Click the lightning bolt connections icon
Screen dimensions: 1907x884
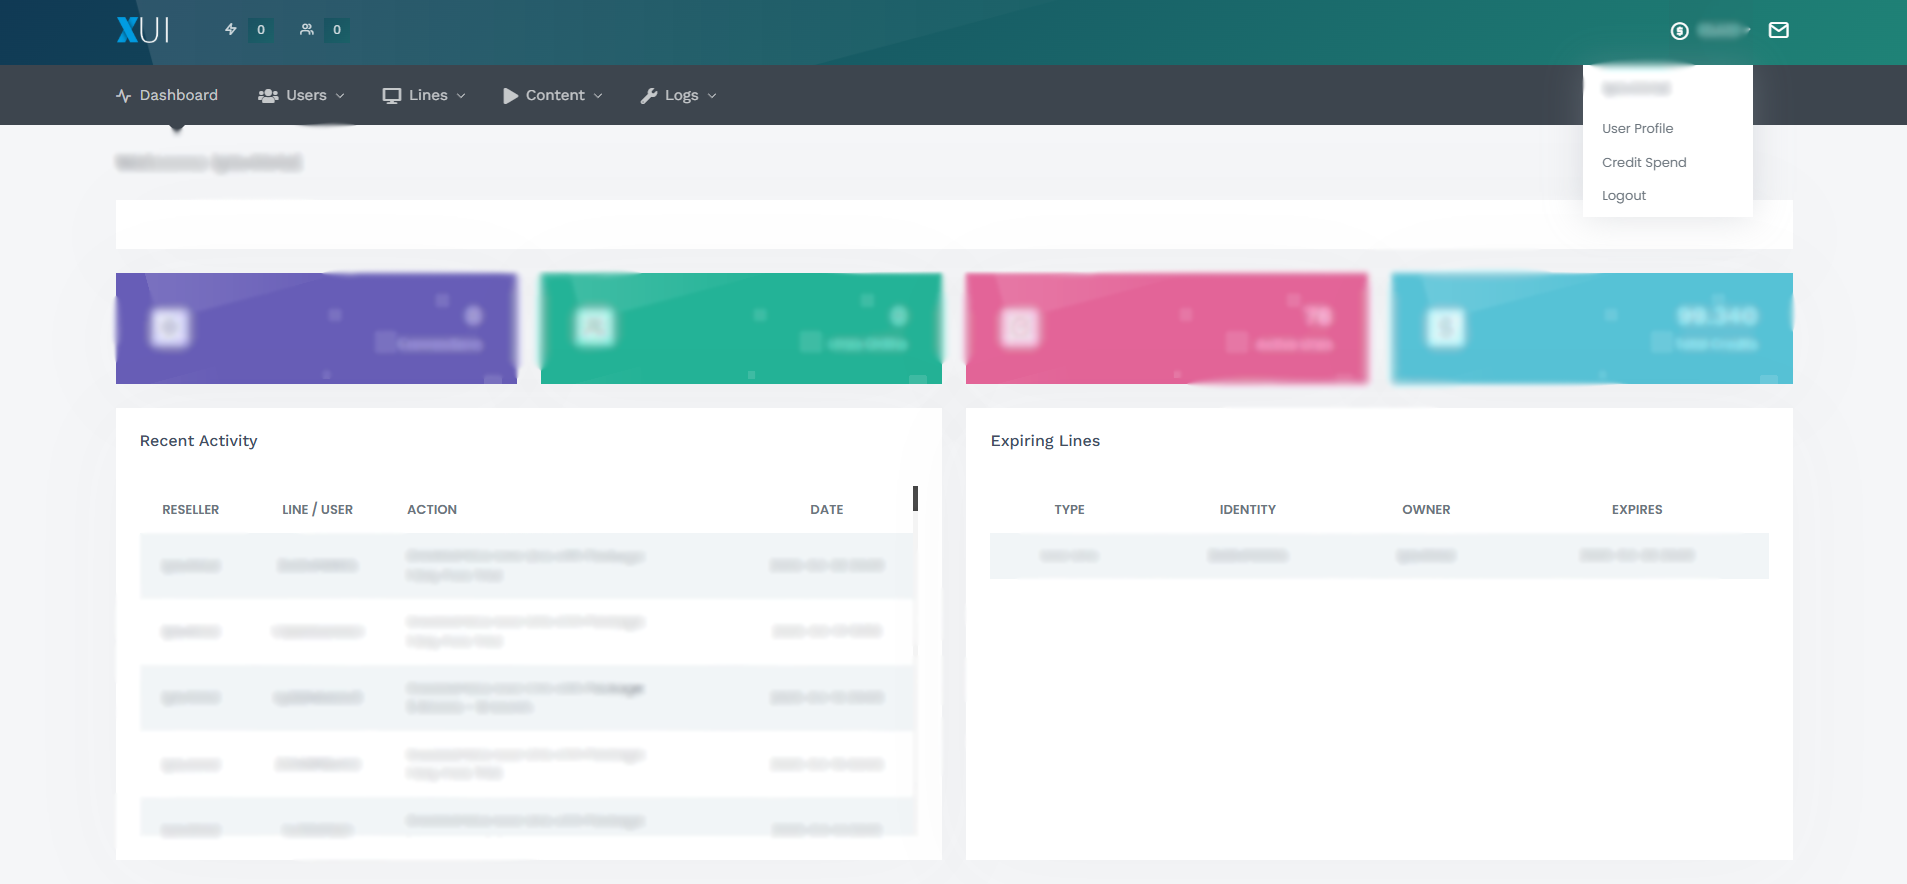231,30
